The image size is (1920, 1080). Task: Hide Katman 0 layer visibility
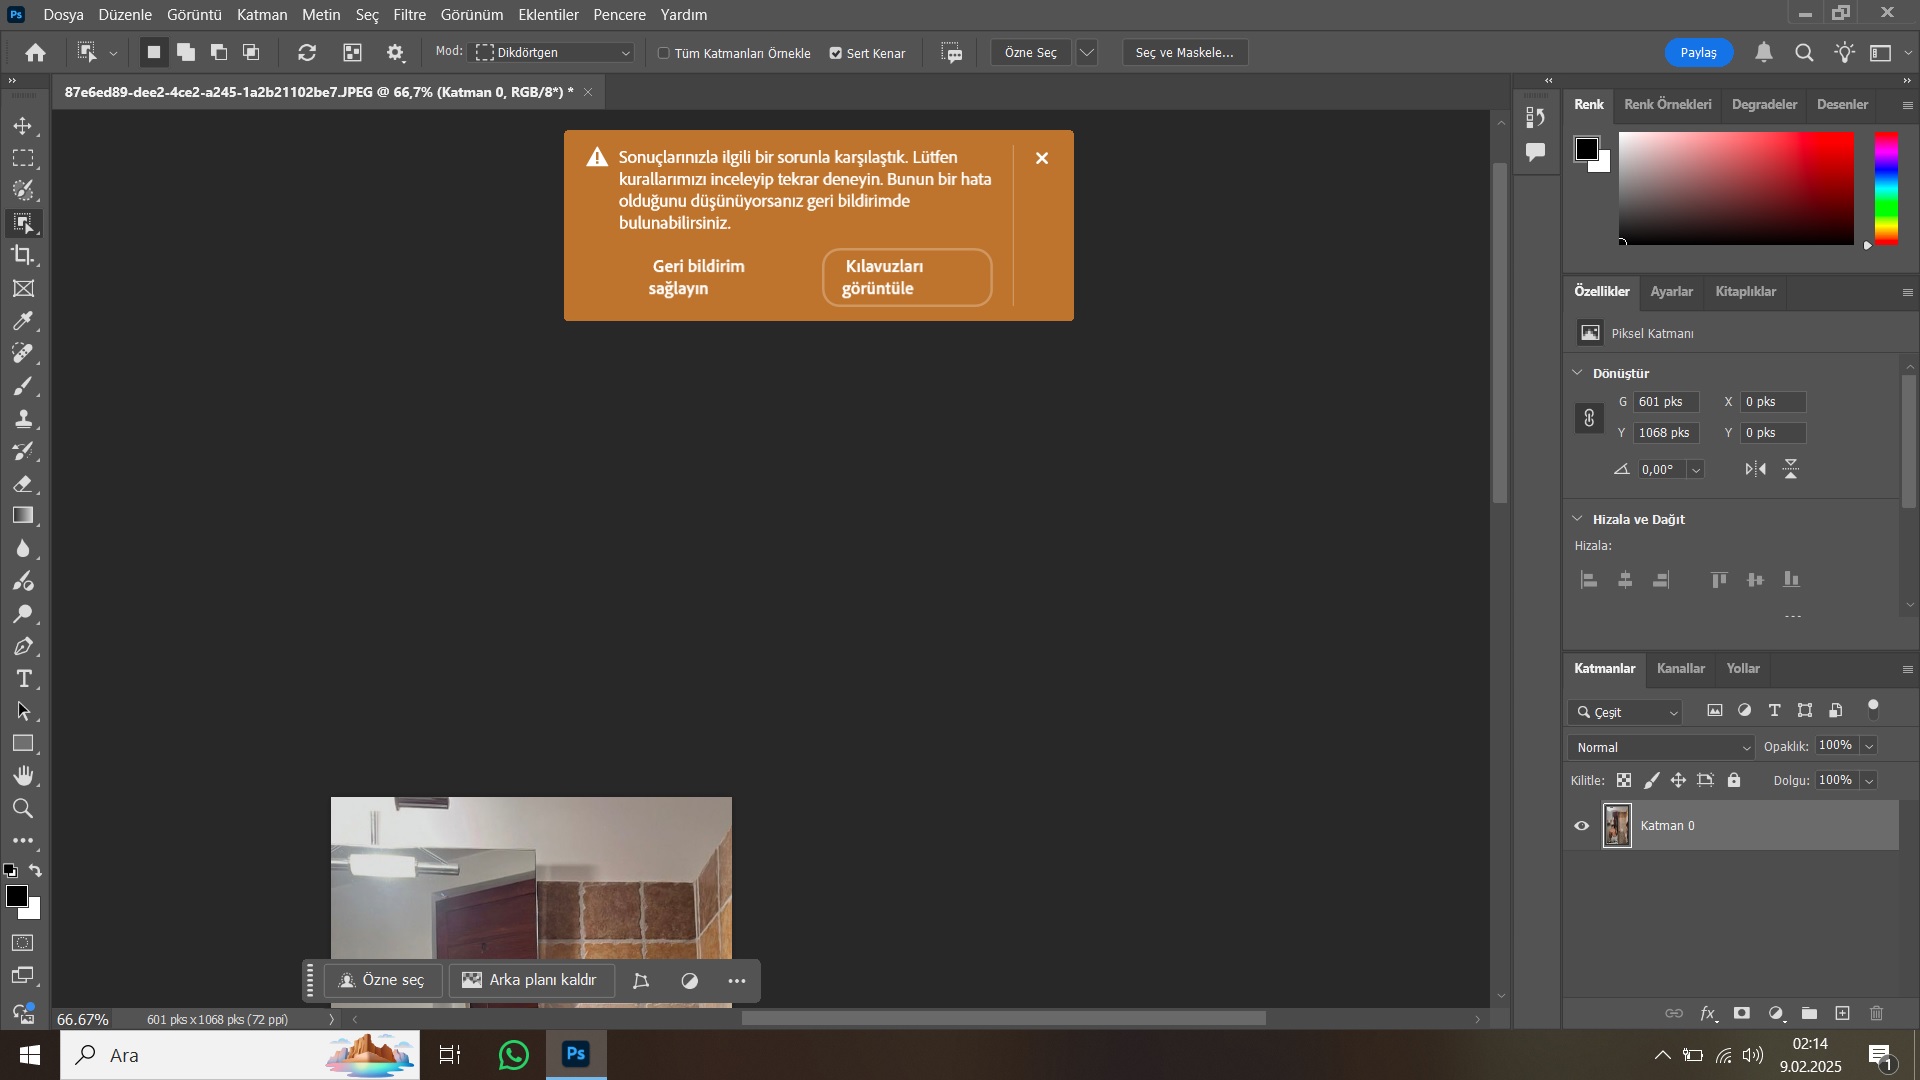[1582, 826]
